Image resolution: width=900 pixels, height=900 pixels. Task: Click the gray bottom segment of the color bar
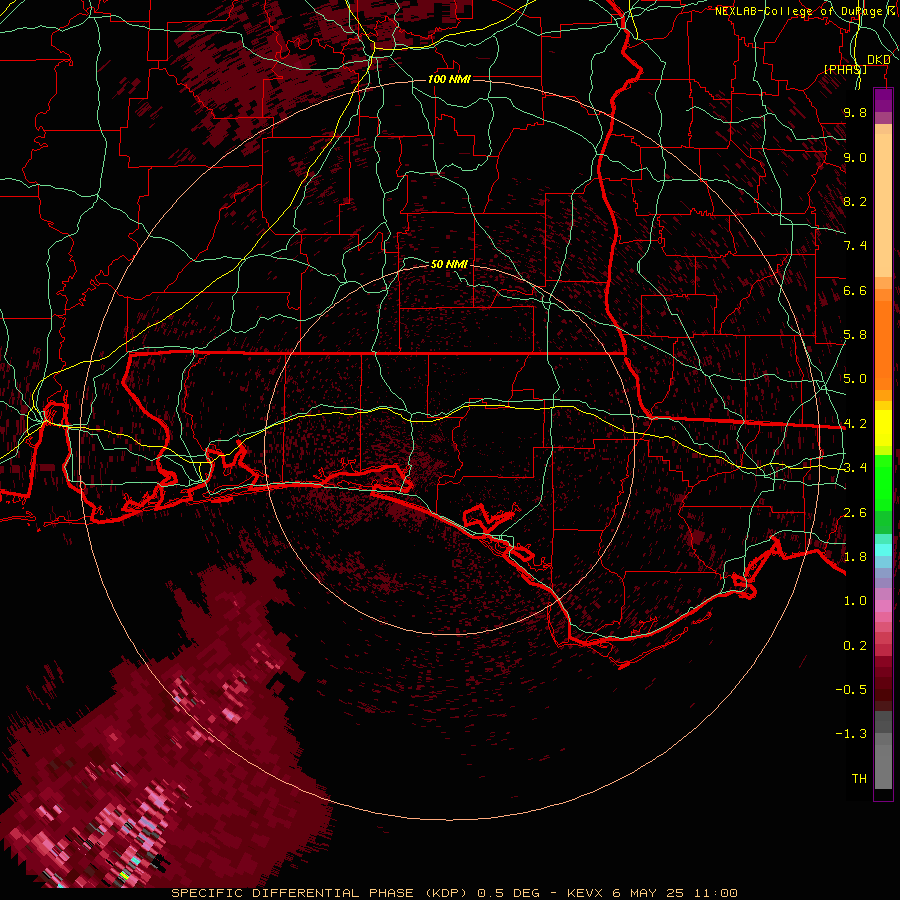coord(883,761)
